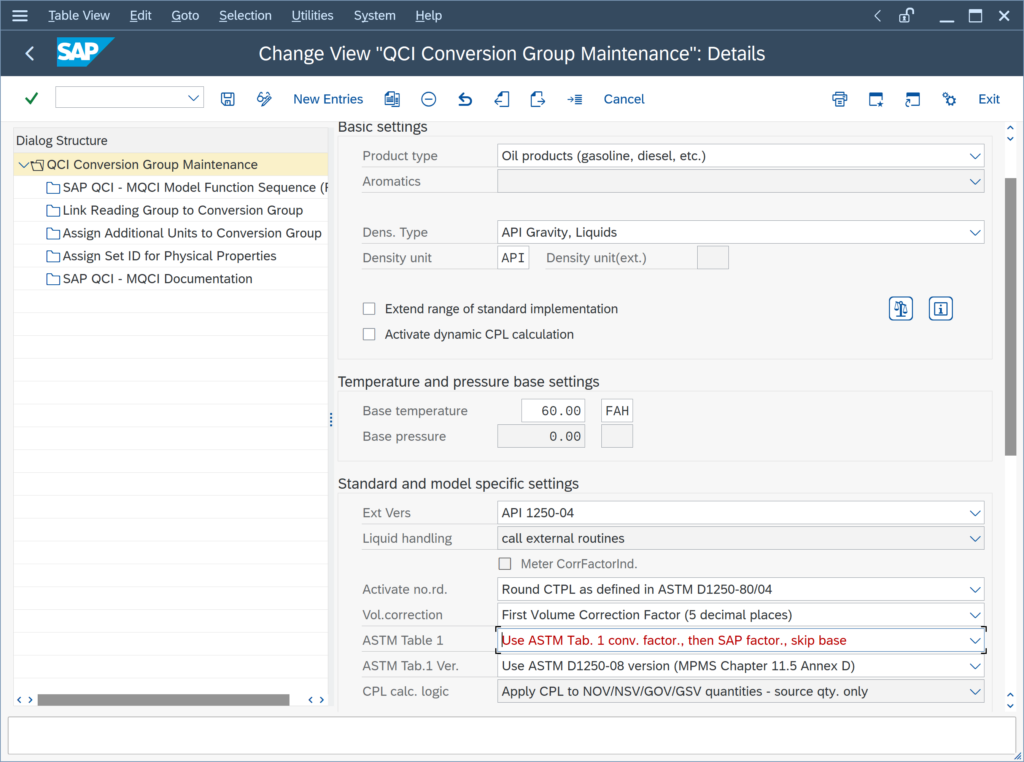Go to the next entry icon
This screenshot has width=1024, height=762.
537,99
